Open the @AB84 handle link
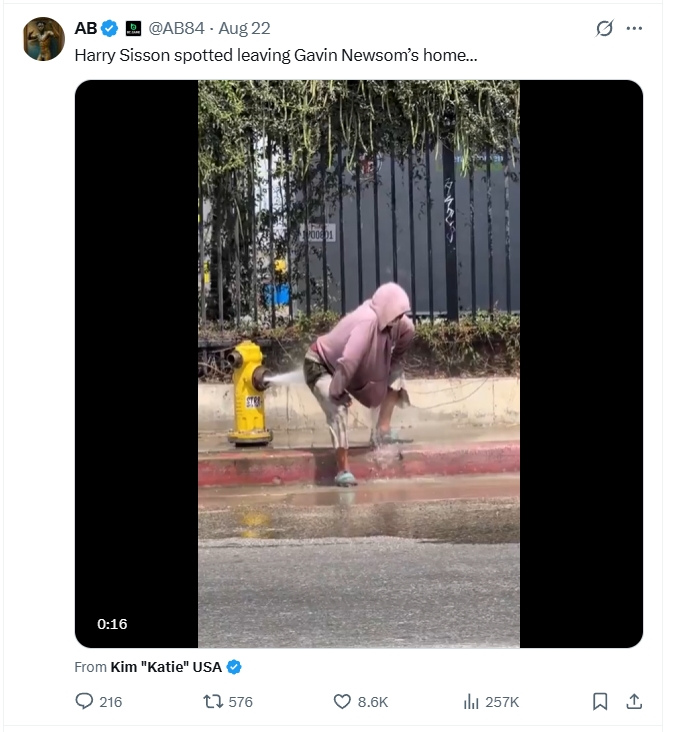676x732 pixels. point(177,28)
